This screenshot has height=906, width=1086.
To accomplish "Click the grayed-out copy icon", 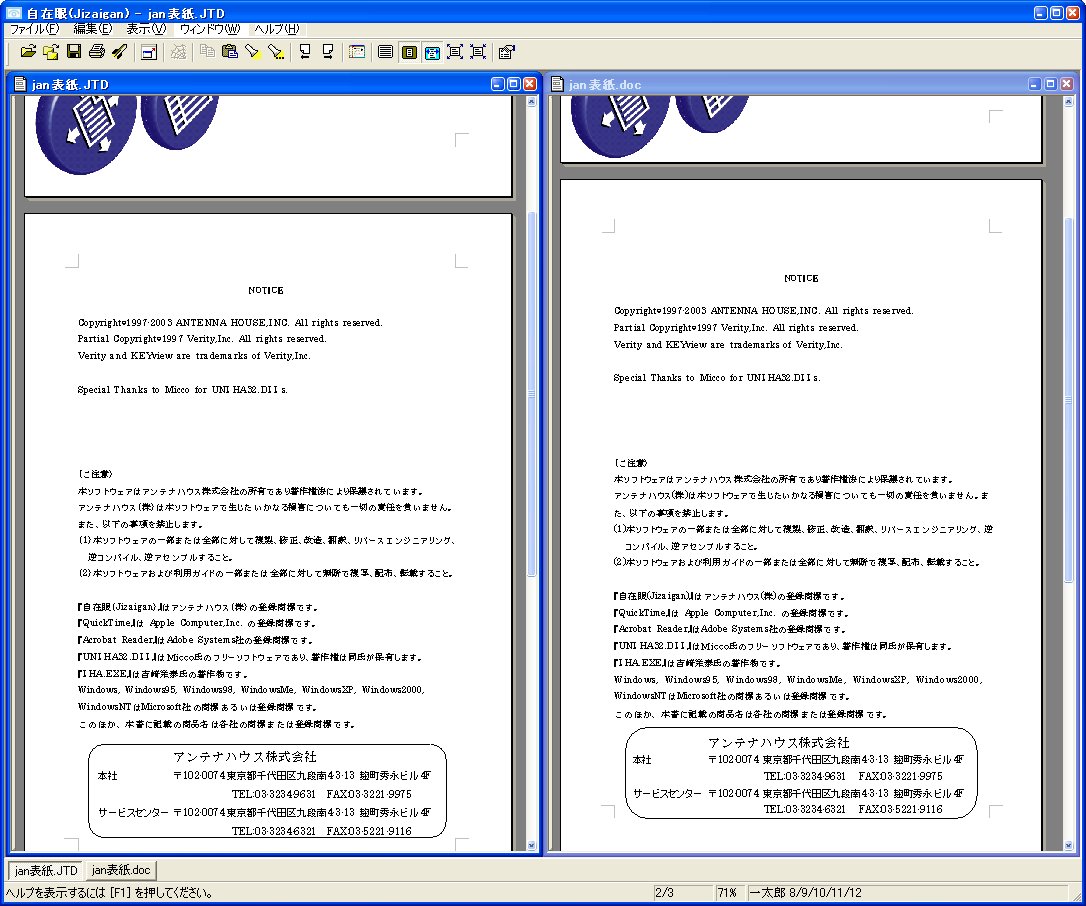I will pos(206,52).
